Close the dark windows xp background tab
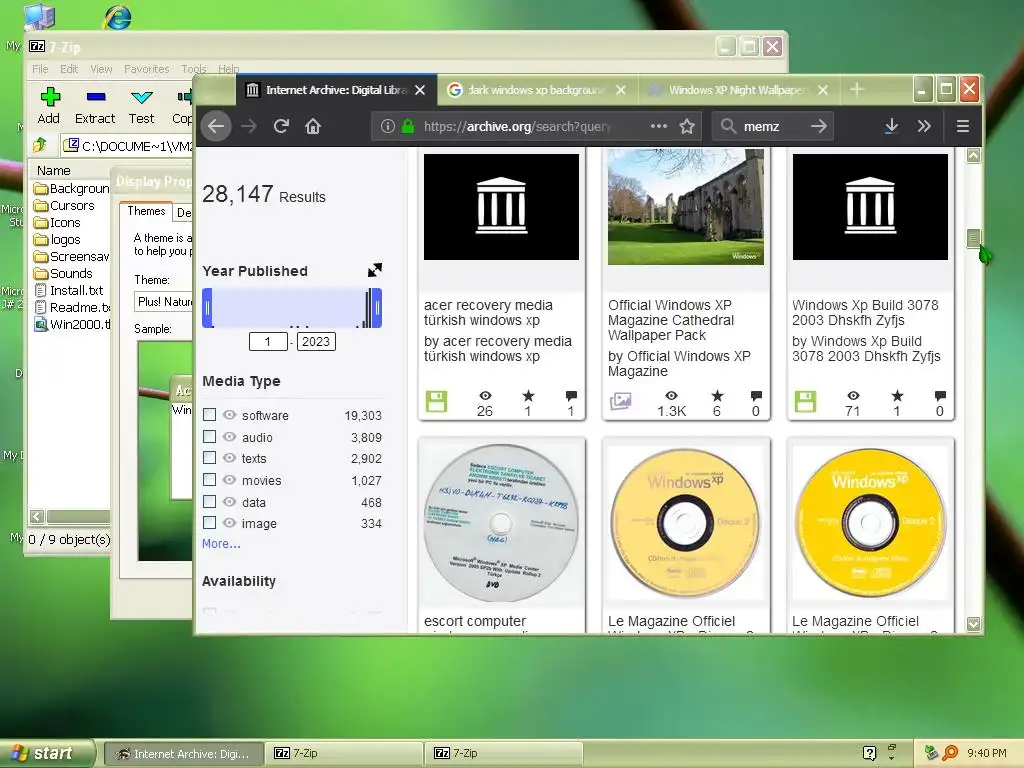 click(x=621, y=90)
